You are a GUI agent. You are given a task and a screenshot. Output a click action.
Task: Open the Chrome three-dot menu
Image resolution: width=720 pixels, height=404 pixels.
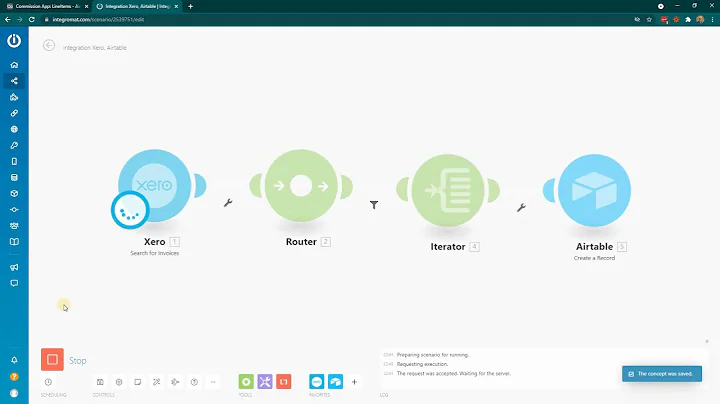tap(712, 20)
